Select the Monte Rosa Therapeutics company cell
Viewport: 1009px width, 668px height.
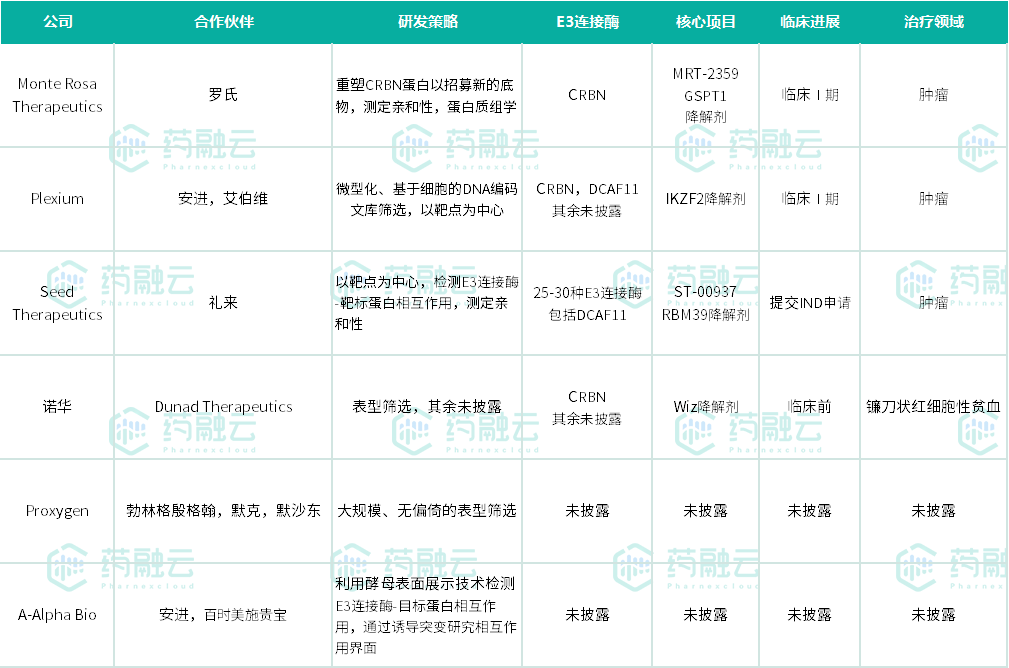57,95
